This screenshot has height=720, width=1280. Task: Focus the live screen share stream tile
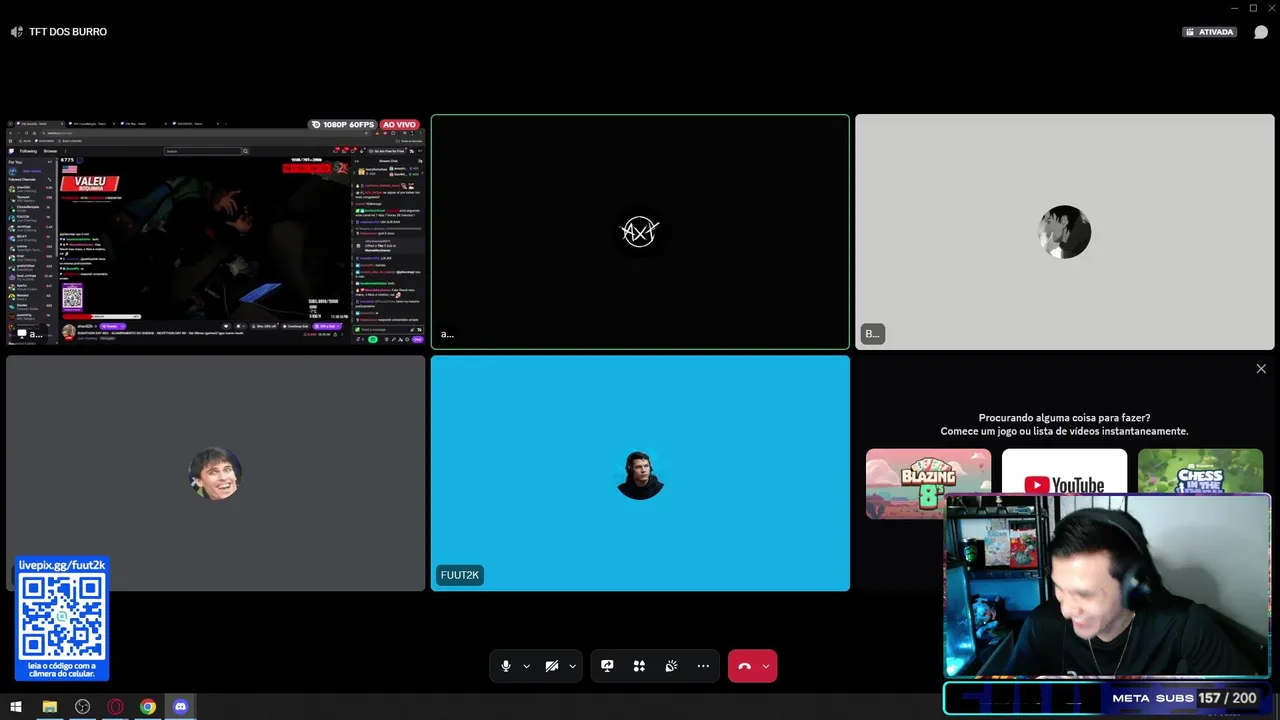pos(215,232)
